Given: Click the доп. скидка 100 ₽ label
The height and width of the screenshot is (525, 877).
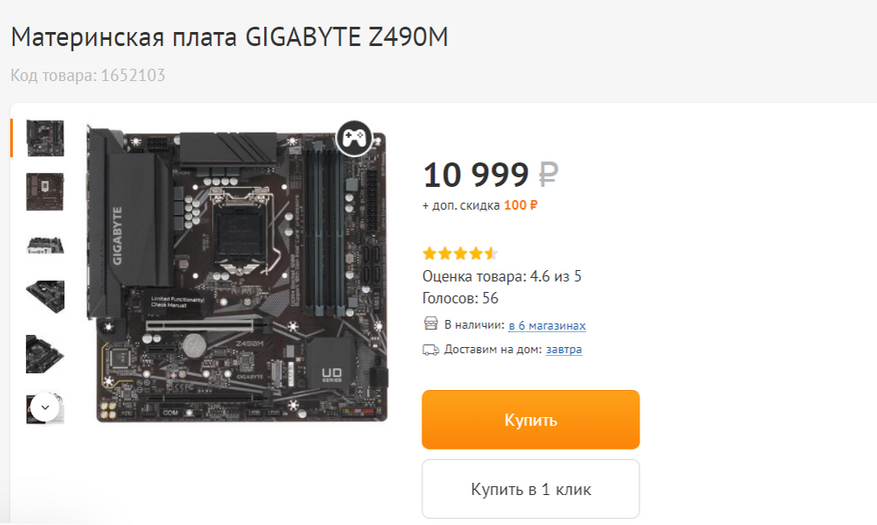Looking at the screenshot, I should (x=480, y=205).
